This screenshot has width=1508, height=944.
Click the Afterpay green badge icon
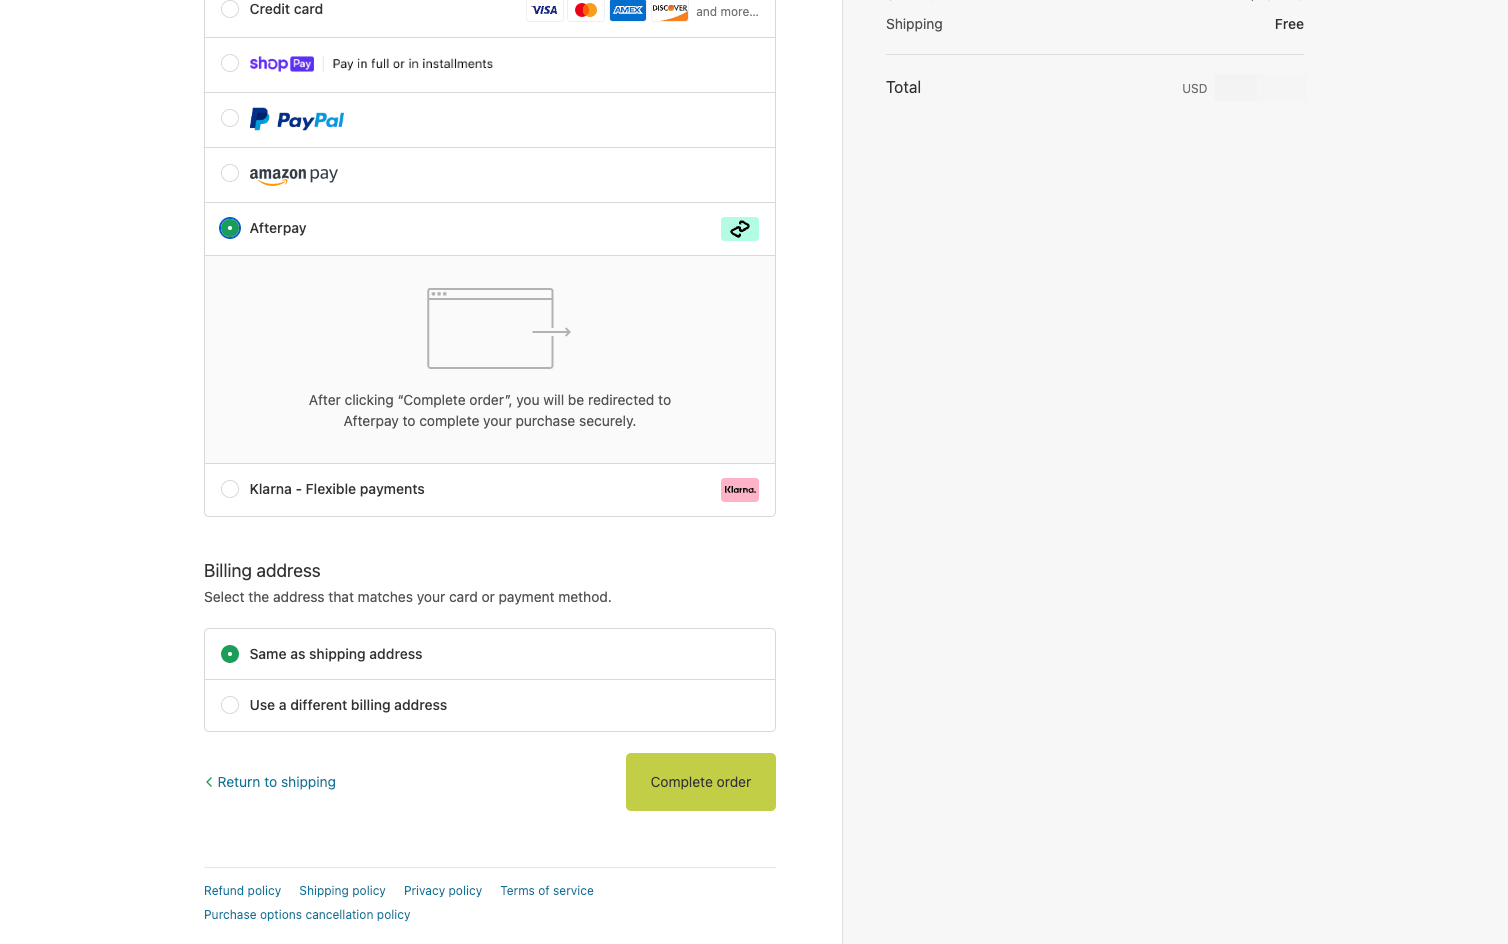click(x=740, y=229)
